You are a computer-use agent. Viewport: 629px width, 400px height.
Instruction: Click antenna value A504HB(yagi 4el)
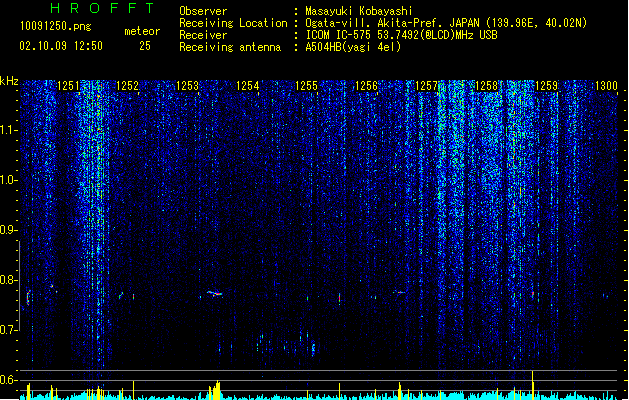353,47
